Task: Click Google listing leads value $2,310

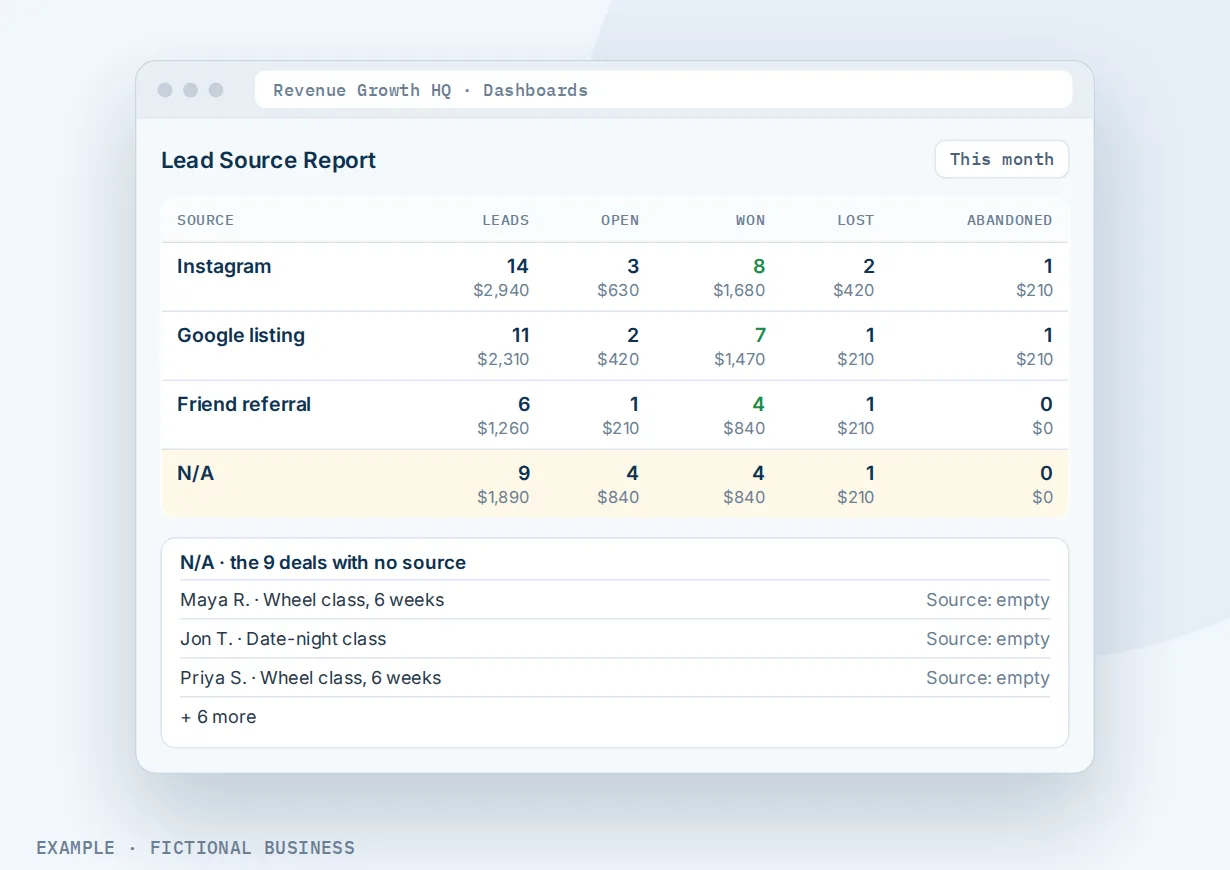Action: point(503,359)
